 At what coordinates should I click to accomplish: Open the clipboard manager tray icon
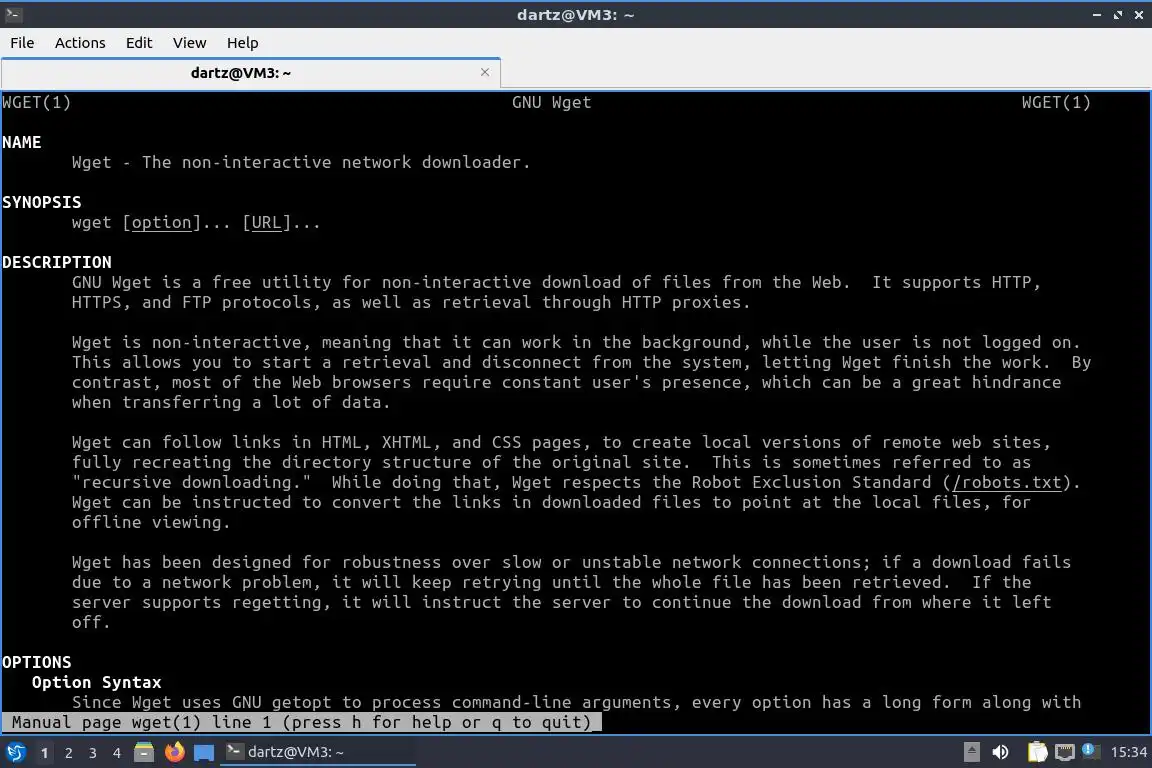[1037, 752]
